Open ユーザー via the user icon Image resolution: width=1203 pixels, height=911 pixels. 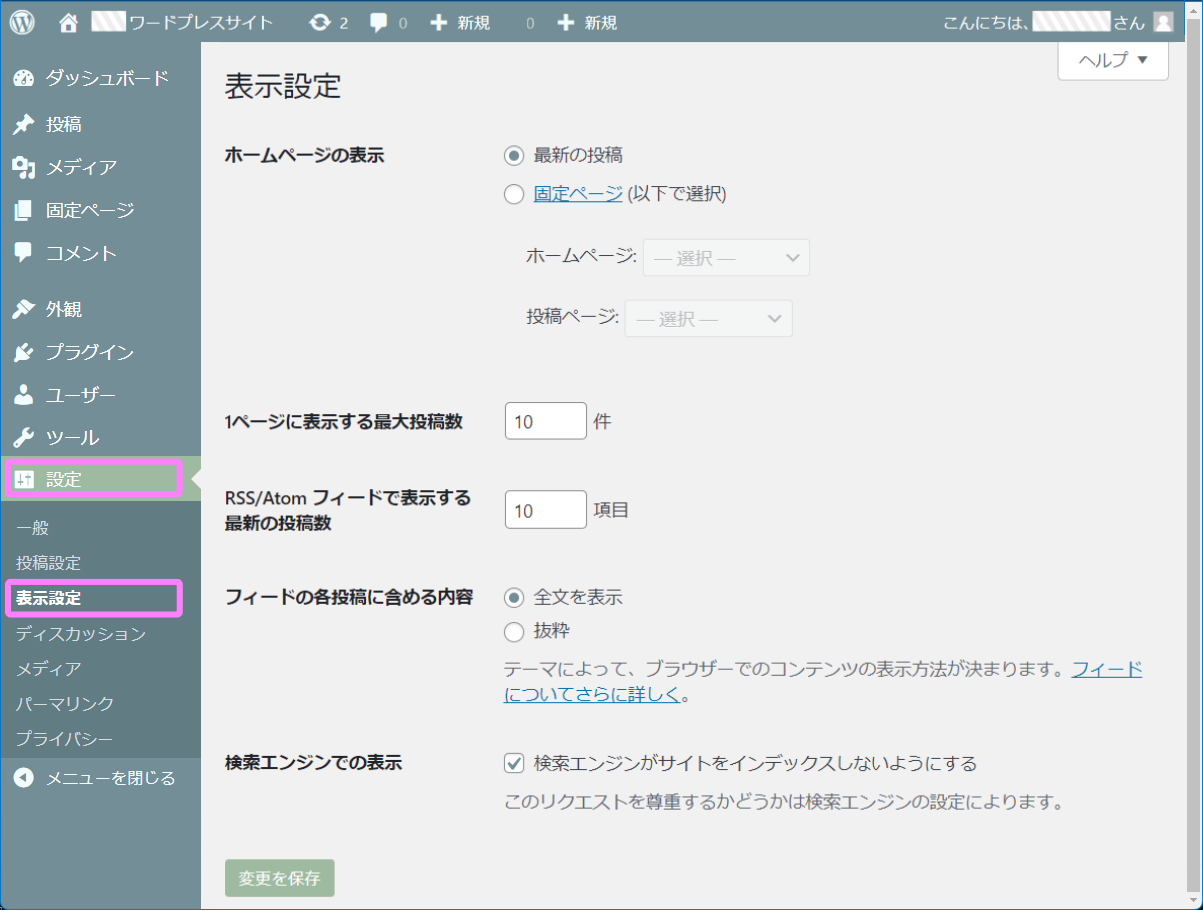[23, 394]
